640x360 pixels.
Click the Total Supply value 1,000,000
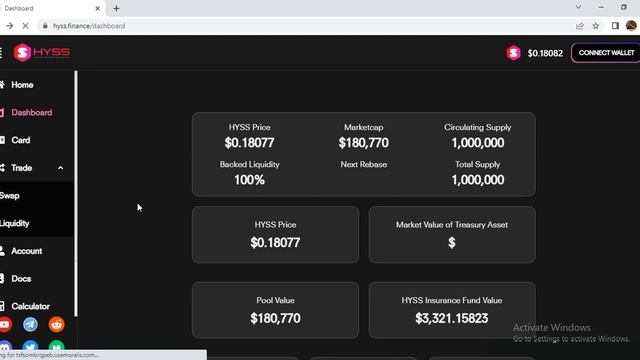coord(478,180)
